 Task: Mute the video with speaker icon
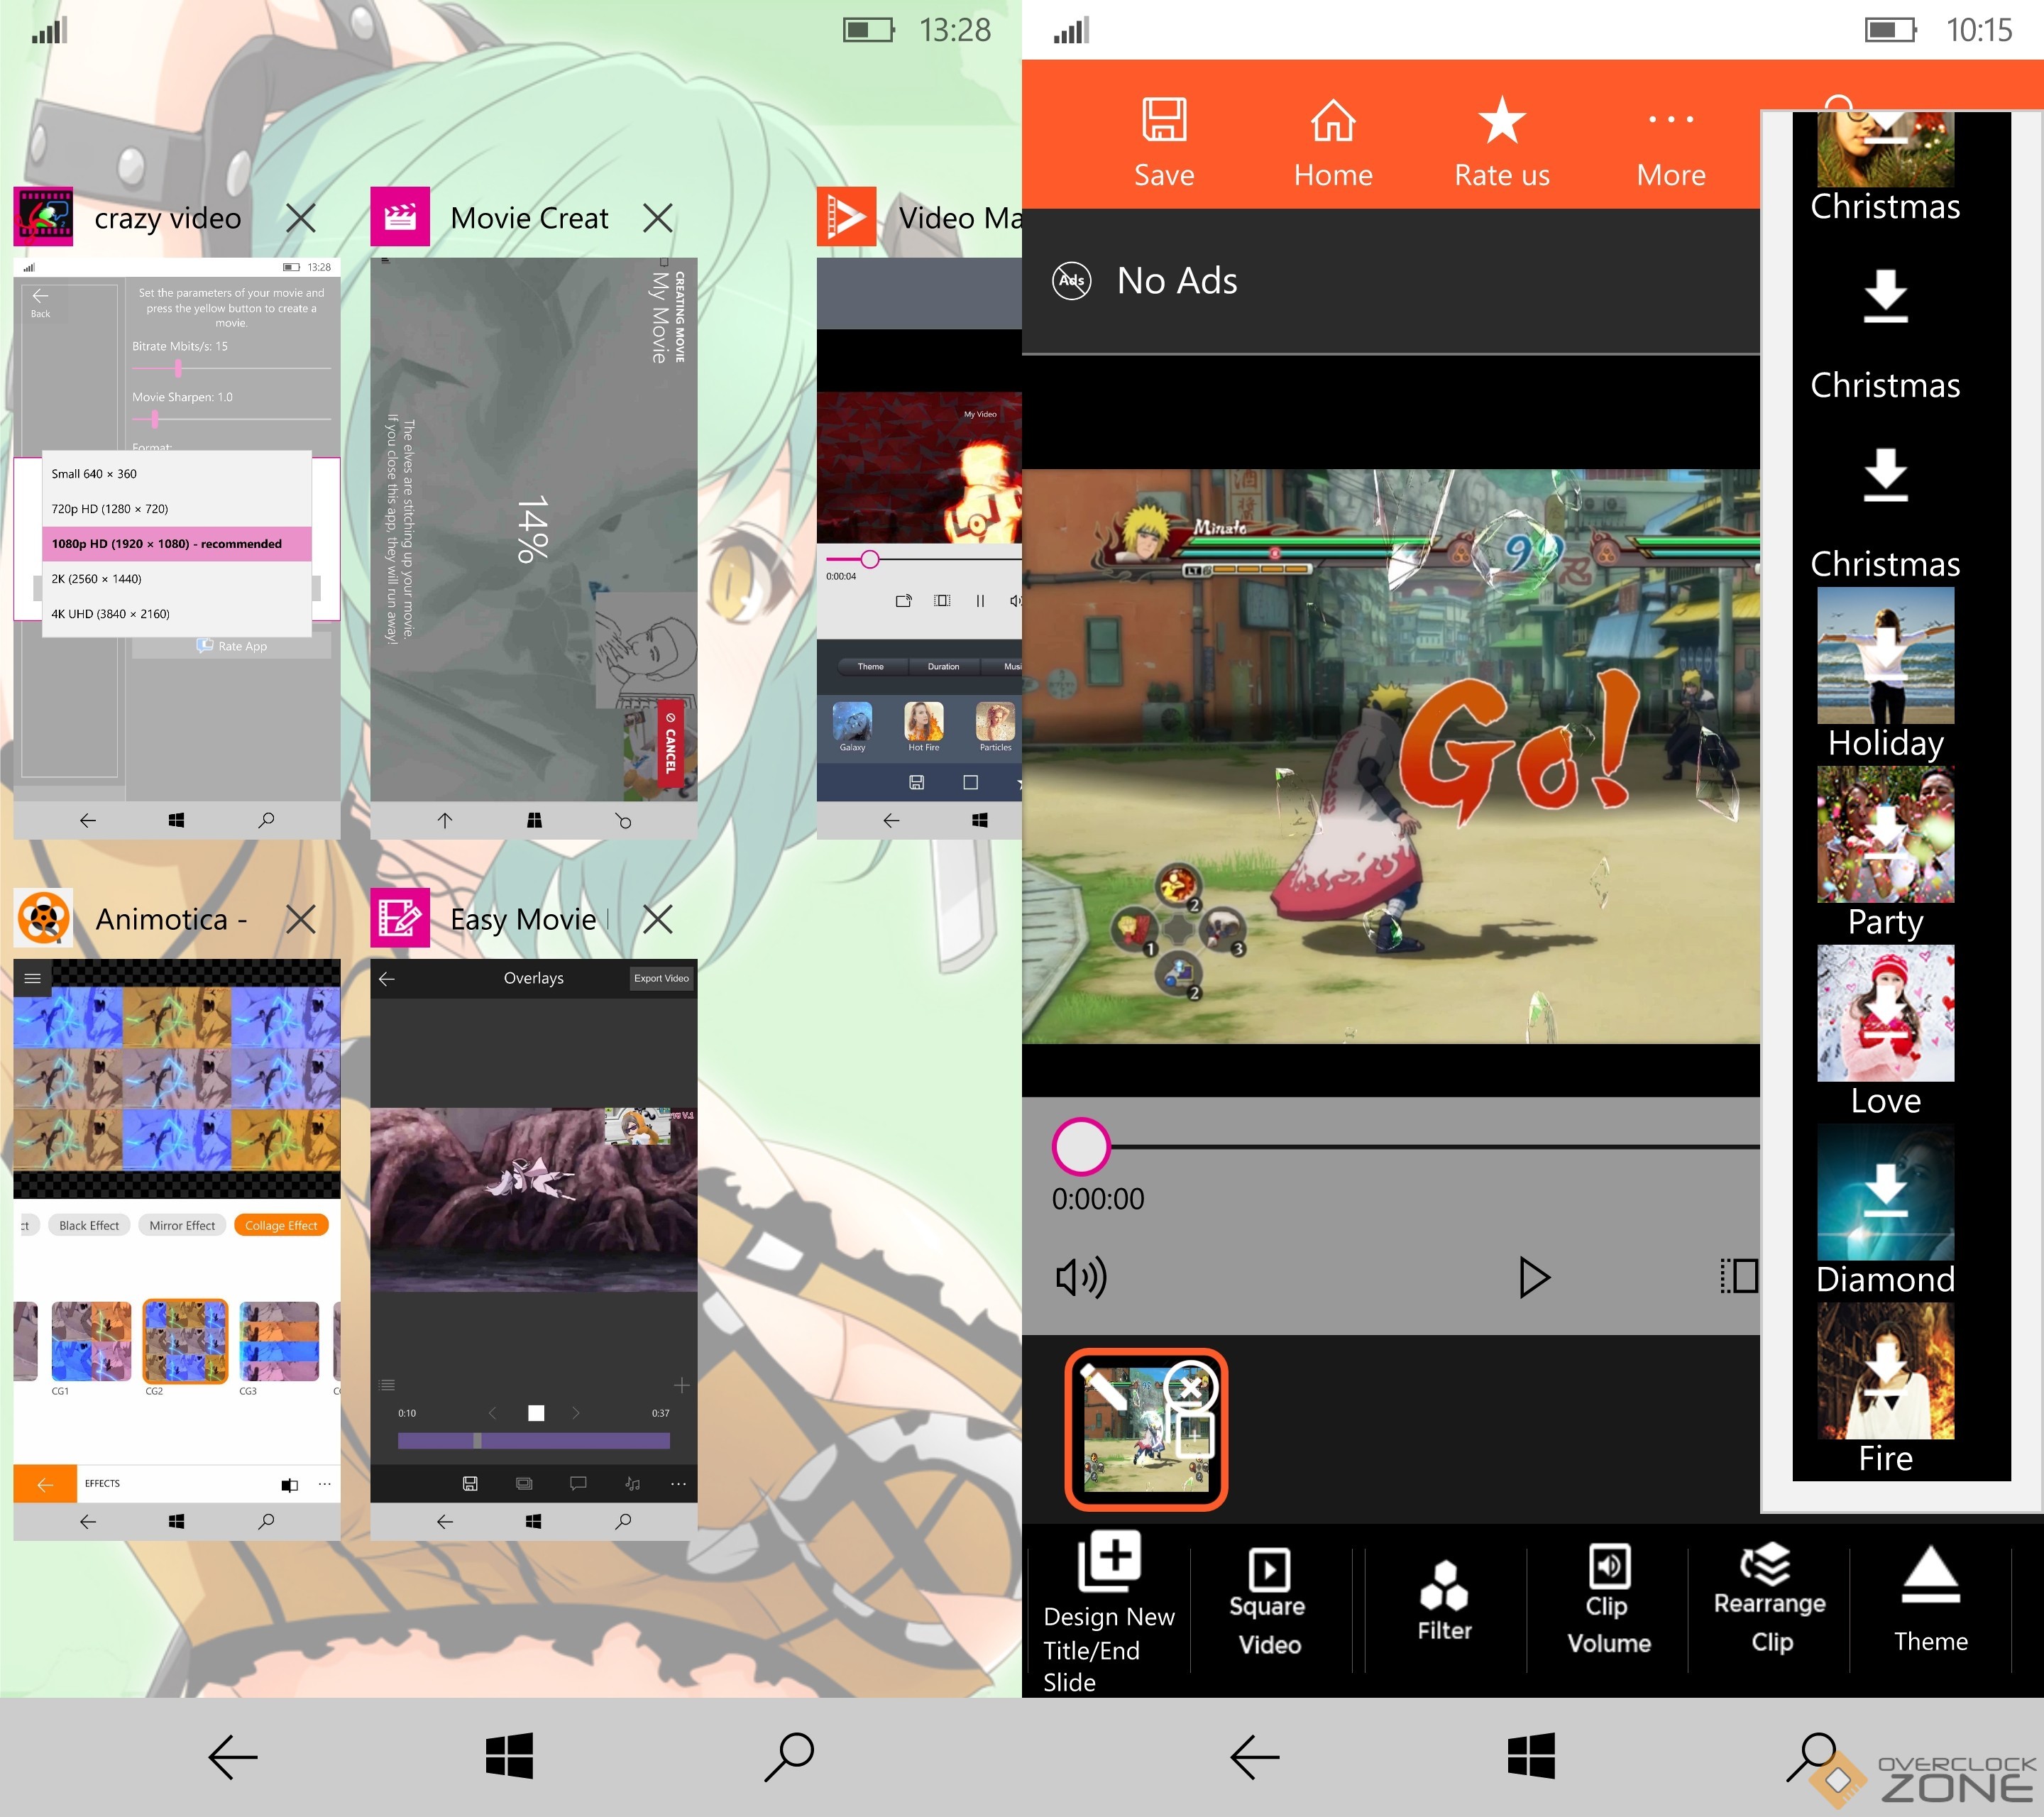click(x=1080, y=1277)
